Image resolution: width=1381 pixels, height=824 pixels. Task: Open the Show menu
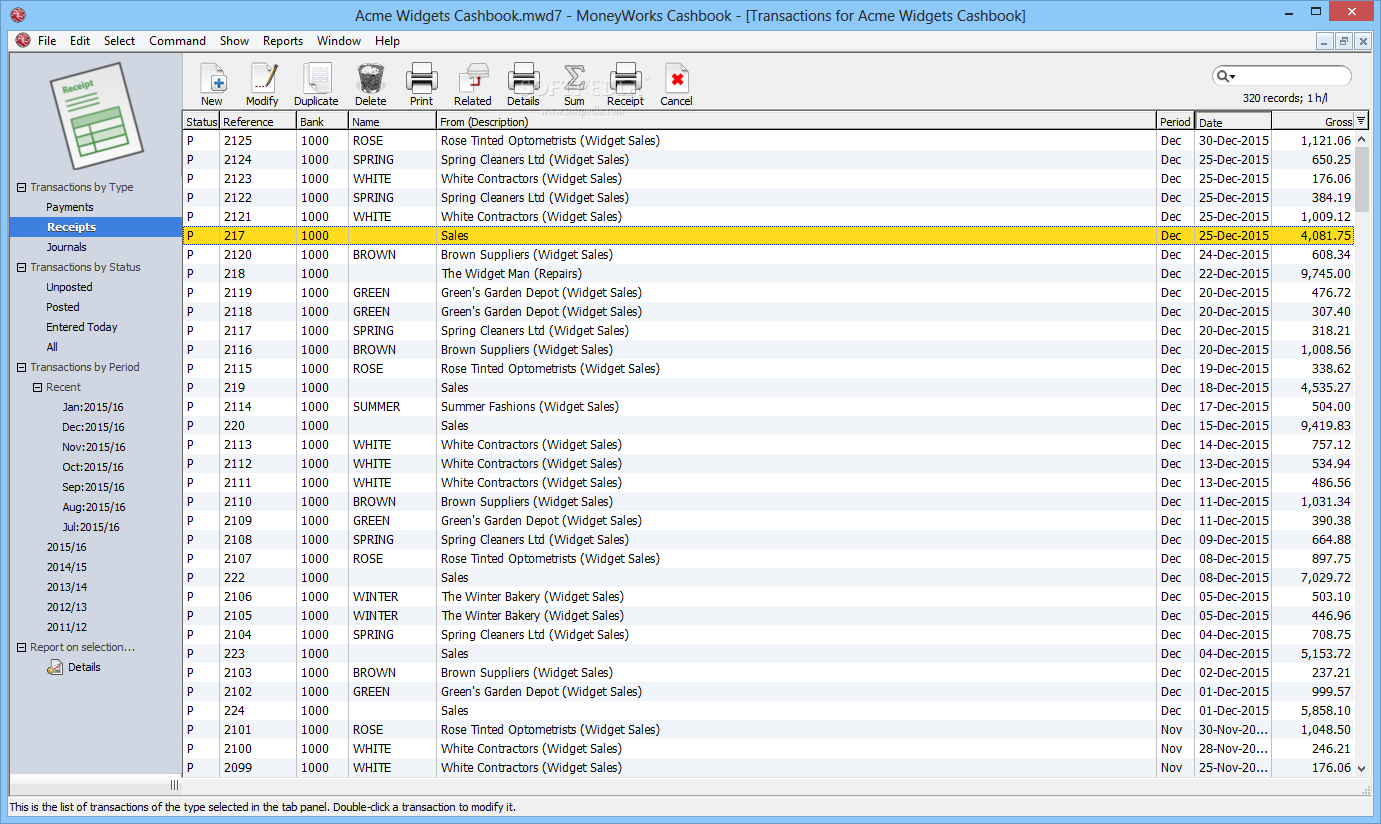(234, 41)
